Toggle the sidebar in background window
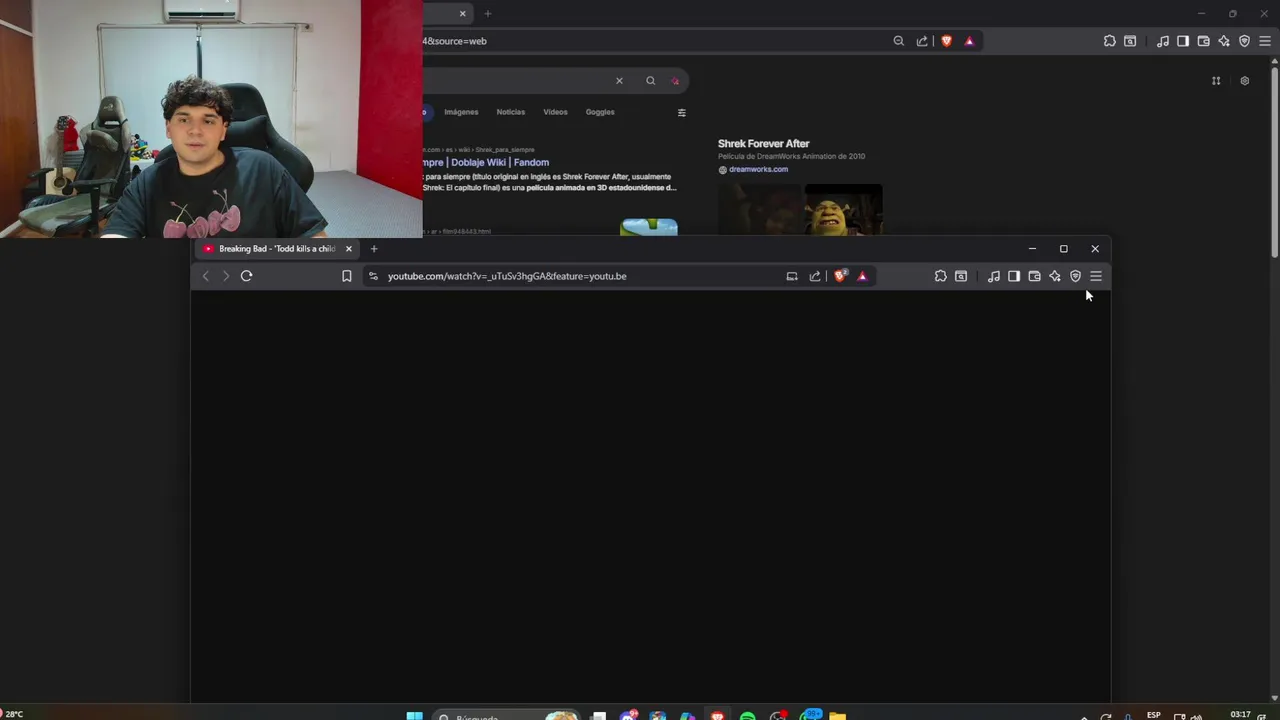1280x720 pixels. tap(1183, 41)
